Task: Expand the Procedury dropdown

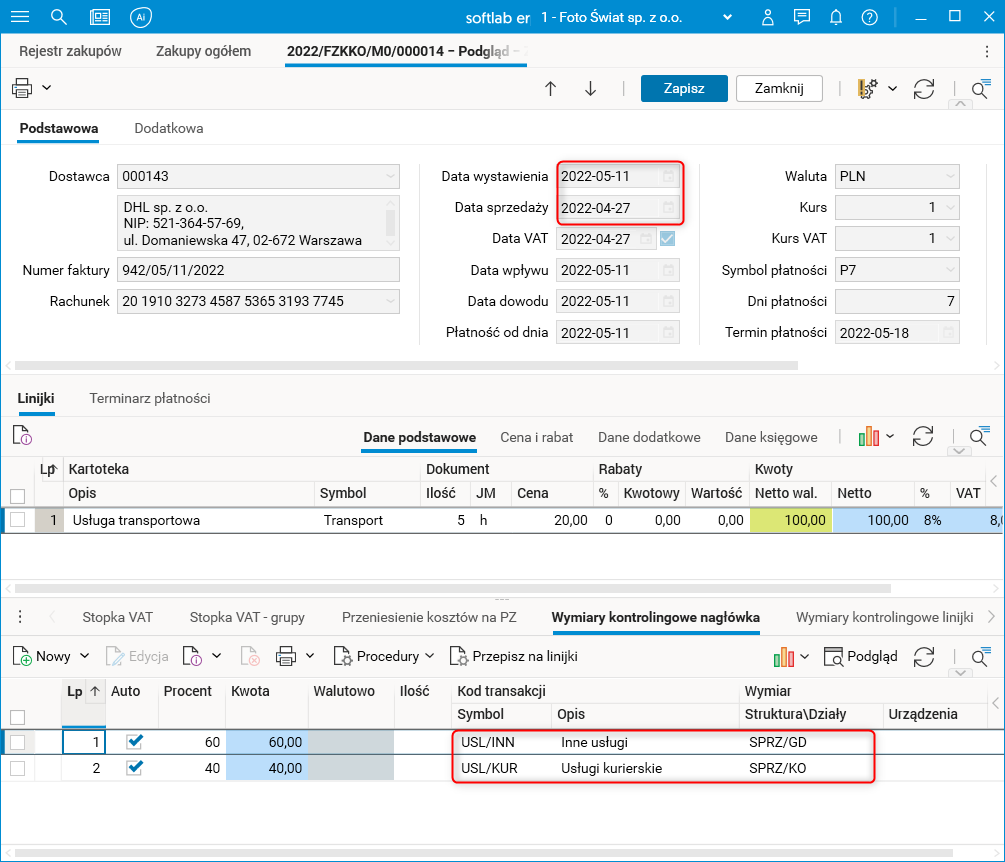Action: tap(429, 656)
